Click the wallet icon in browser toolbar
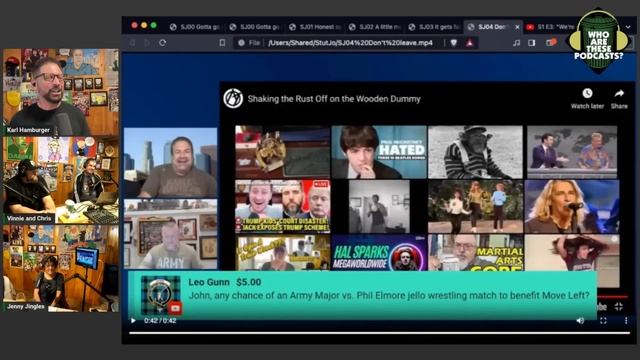Image resolution: width=640 pixels, height=360 pixels. tap(551, 42)
